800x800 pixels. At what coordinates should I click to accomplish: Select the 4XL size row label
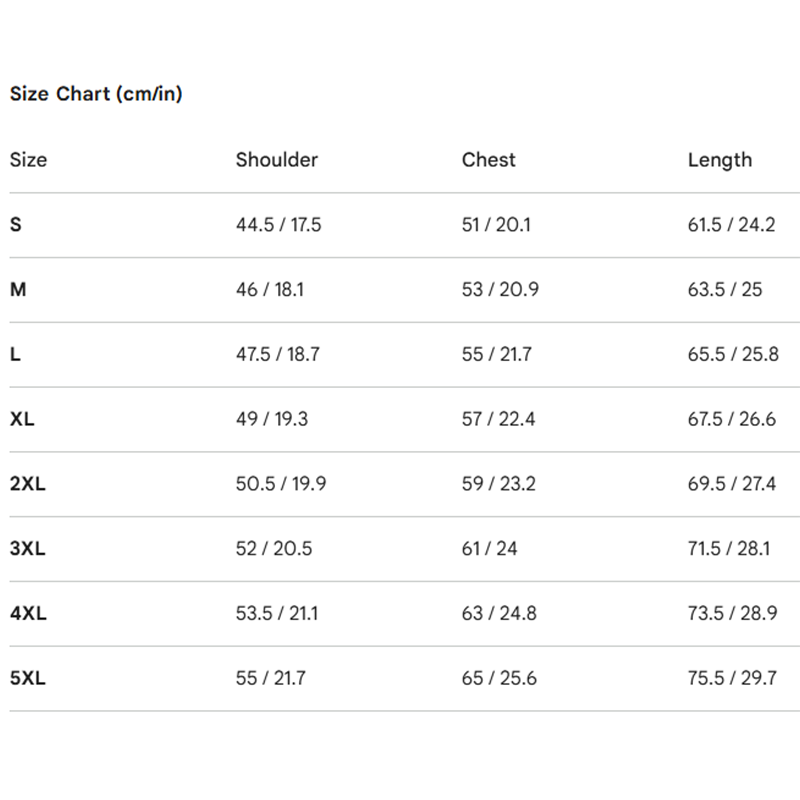tap(28, 613)
